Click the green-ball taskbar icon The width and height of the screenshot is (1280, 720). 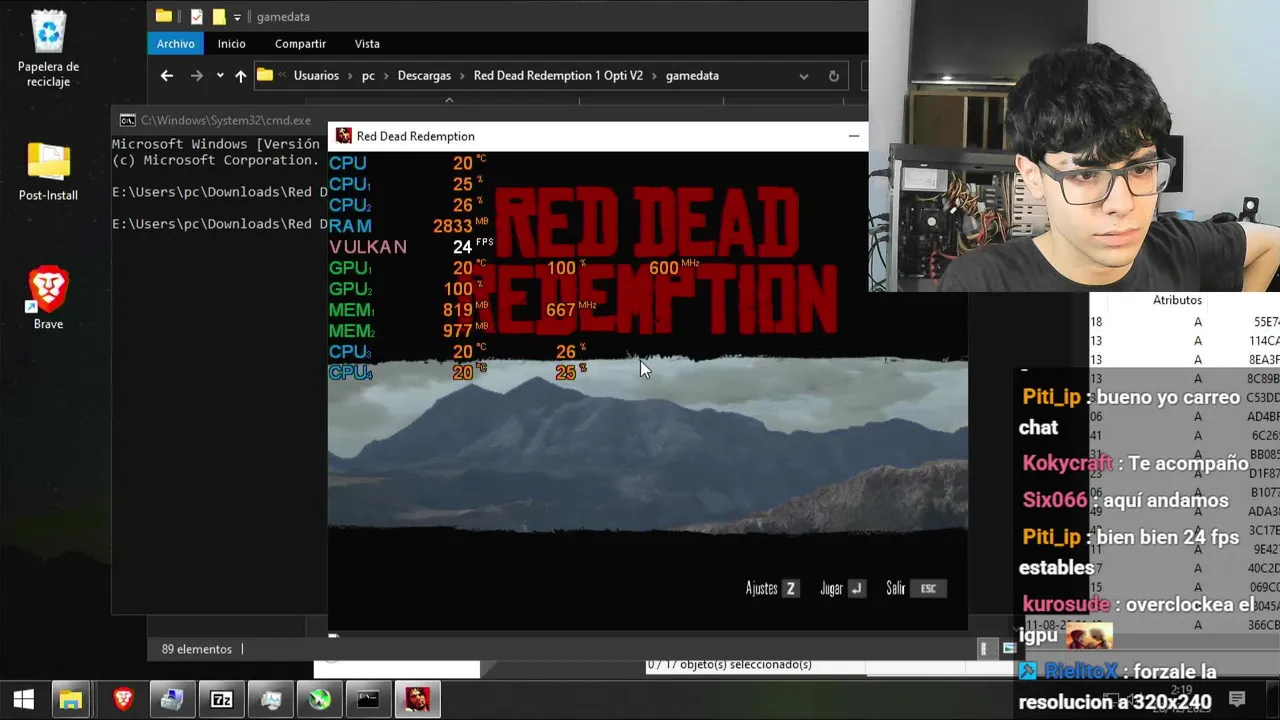point(319,700)
